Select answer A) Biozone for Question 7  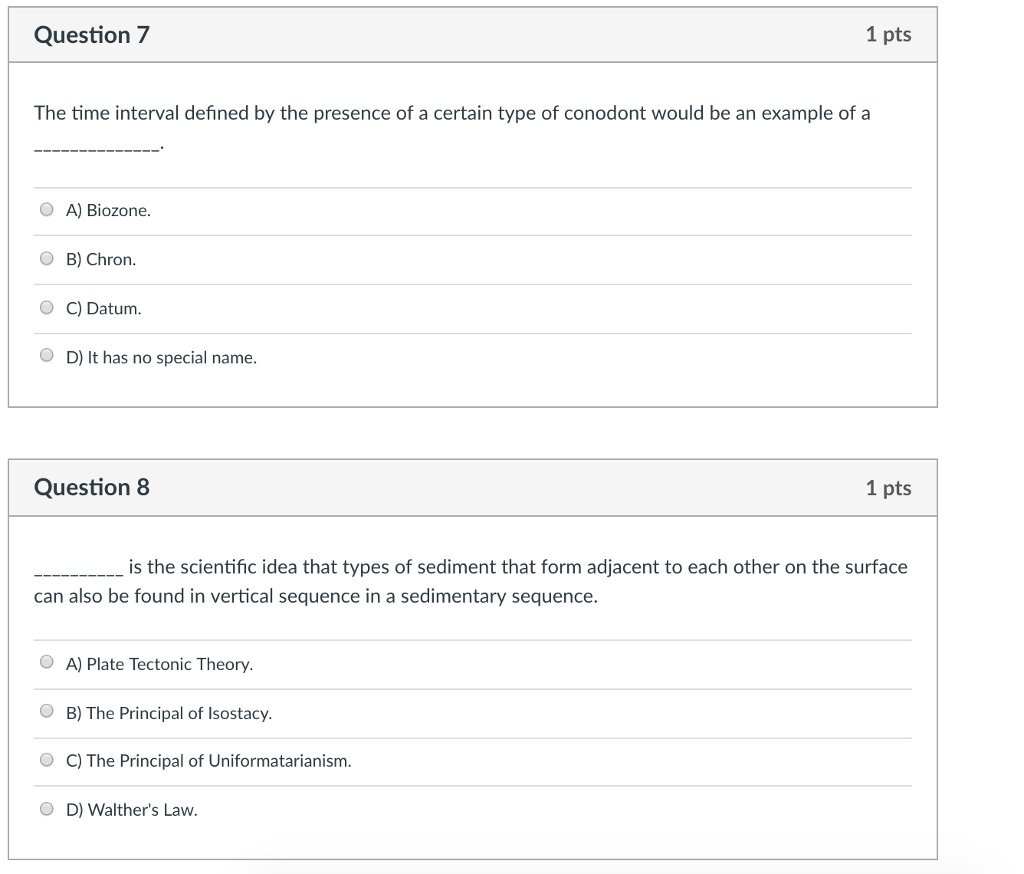click(46, 209)
